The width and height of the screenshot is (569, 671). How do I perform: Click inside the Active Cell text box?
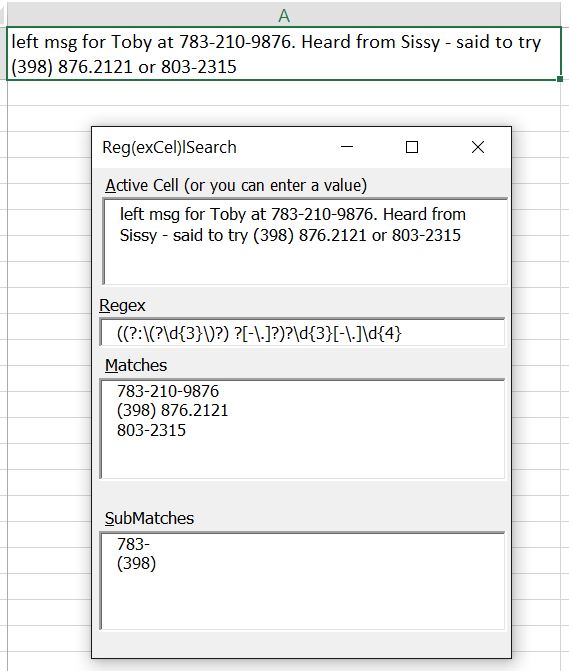[305, 241]
